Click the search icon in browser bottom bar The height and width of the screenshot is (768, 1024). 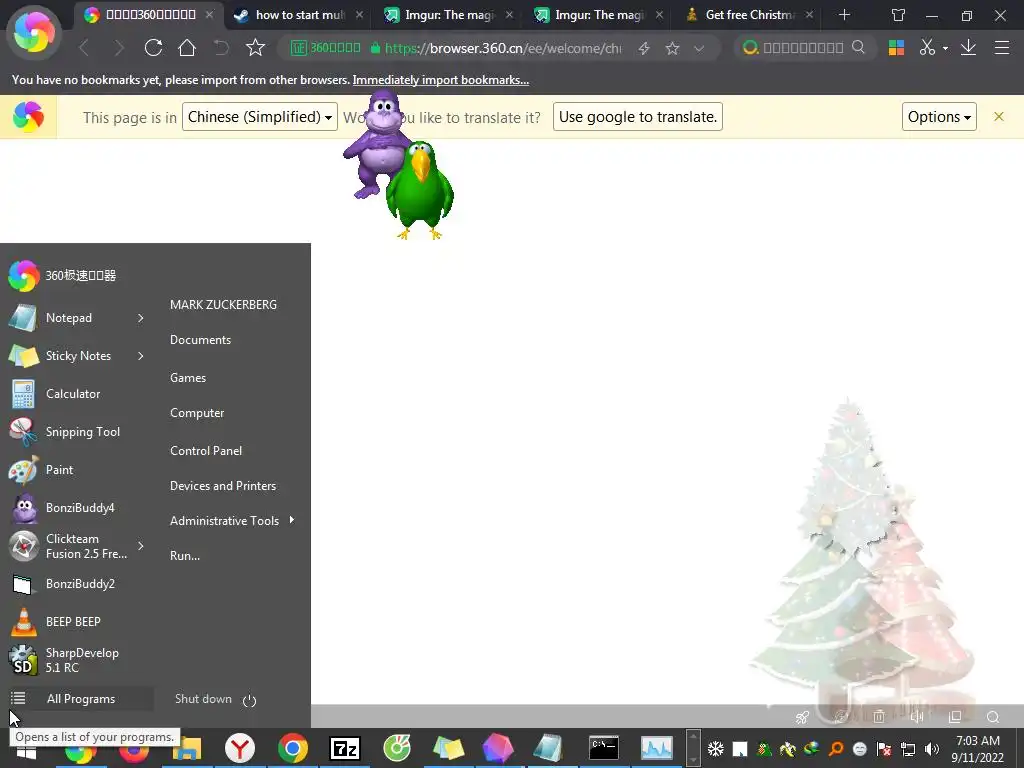(993, 716)
